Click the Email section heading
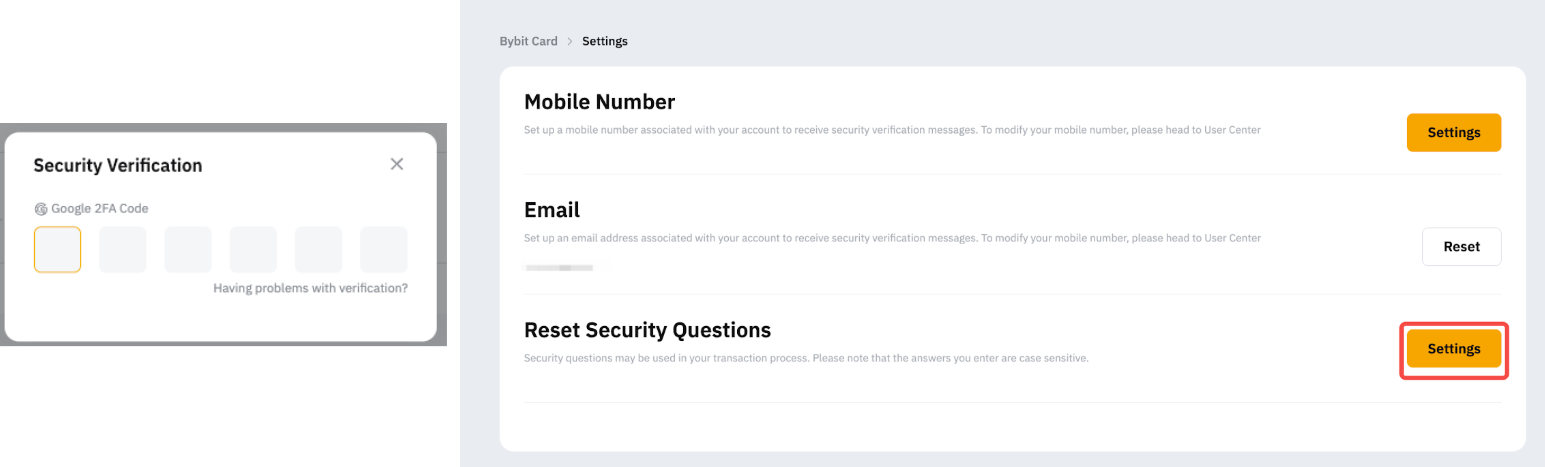This screenshot has width=1545, height=467. (552, 210)
